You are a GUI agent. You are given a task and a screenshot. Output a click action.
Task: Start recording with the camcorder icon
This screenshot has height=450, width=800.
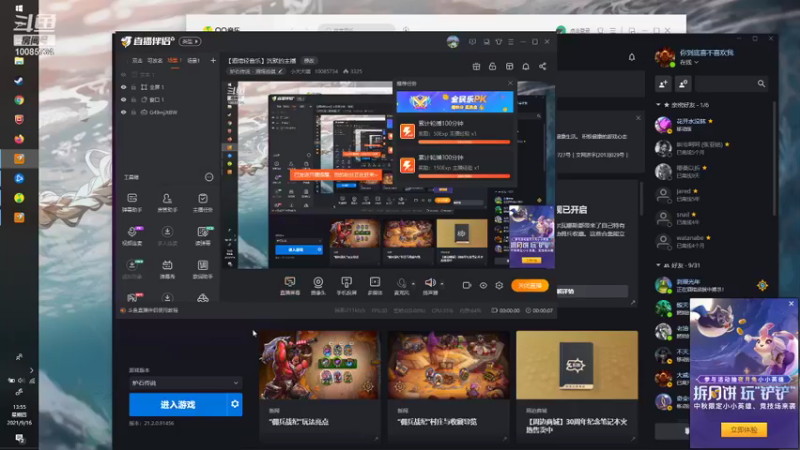tap(466, 286)
